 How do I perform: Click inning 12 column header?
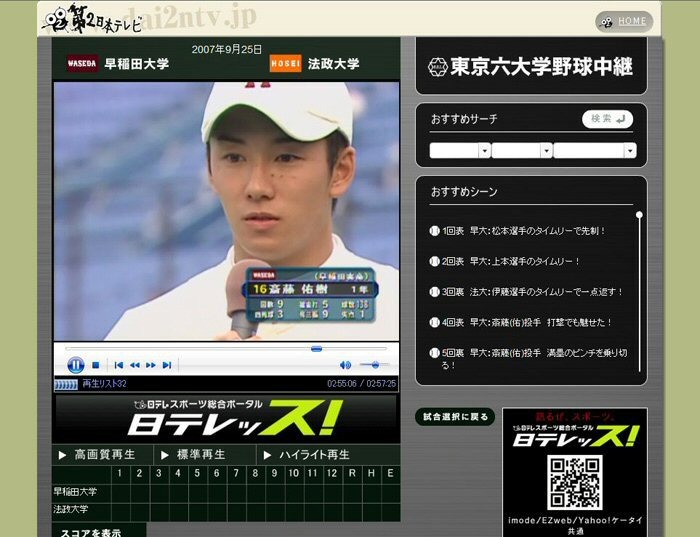point(332,473)
